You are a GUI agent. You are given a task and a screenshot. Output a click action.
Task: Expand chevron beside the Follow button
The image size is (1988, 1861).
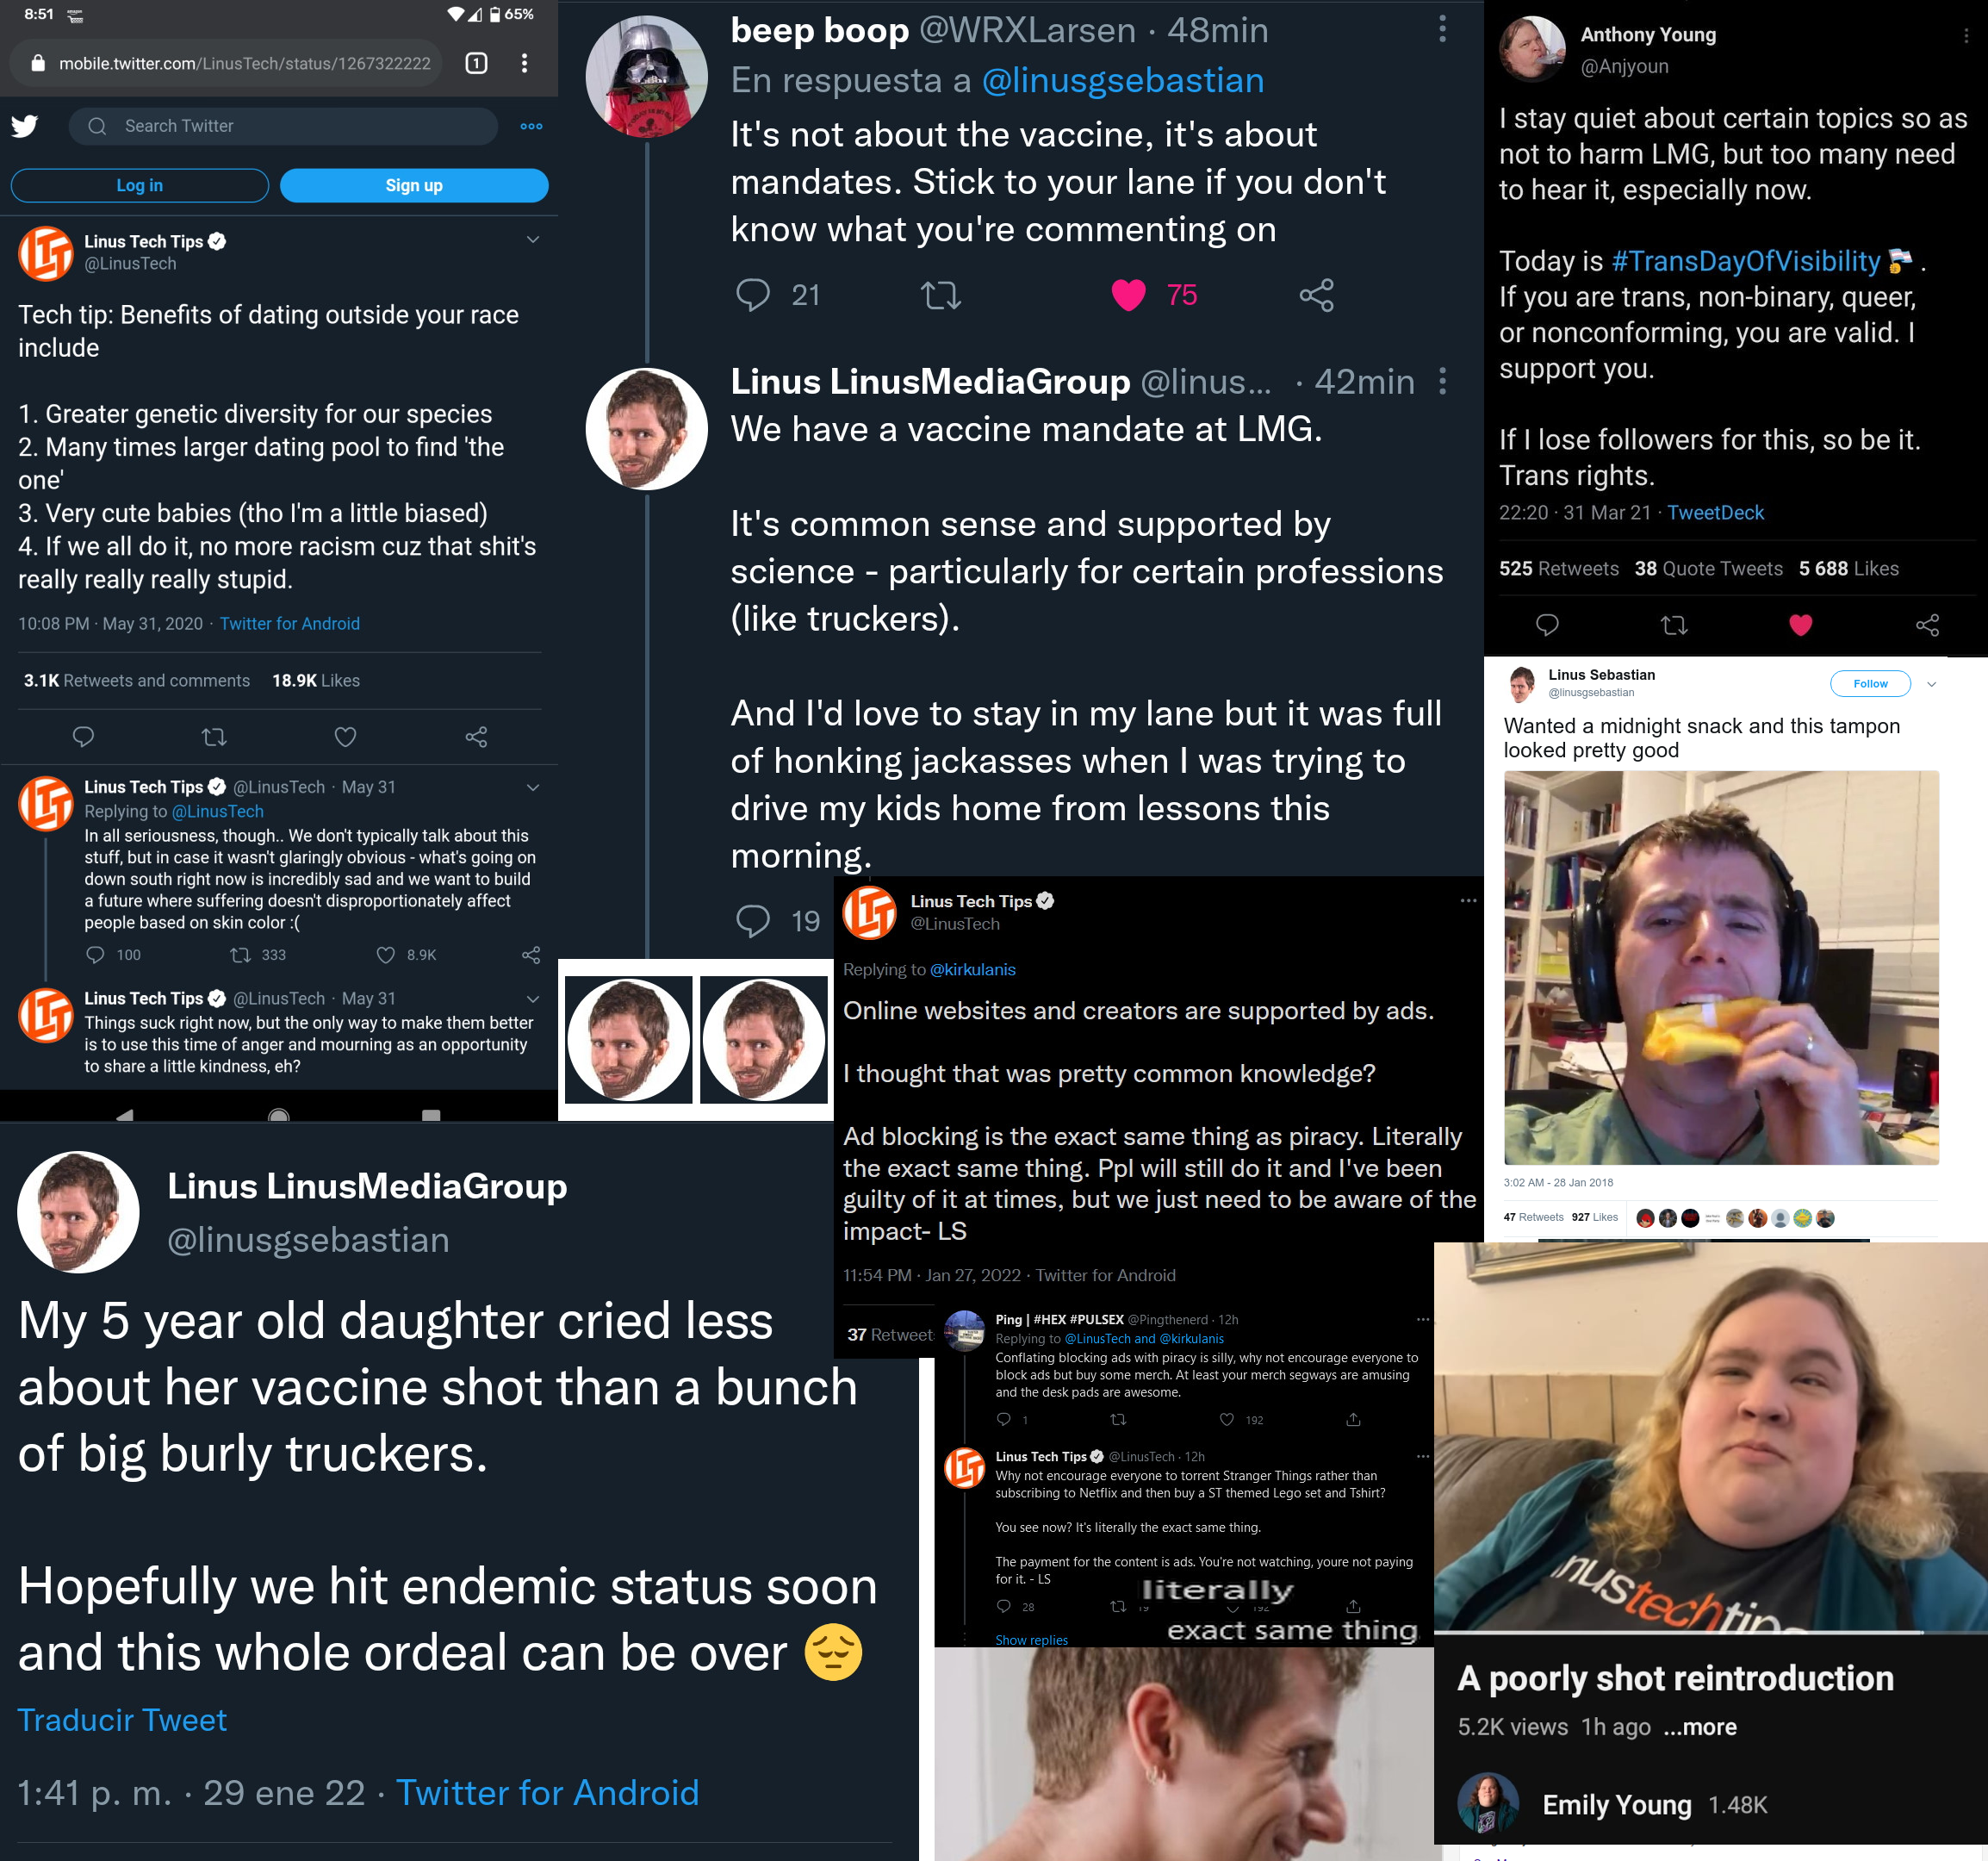coord(1931,684)
